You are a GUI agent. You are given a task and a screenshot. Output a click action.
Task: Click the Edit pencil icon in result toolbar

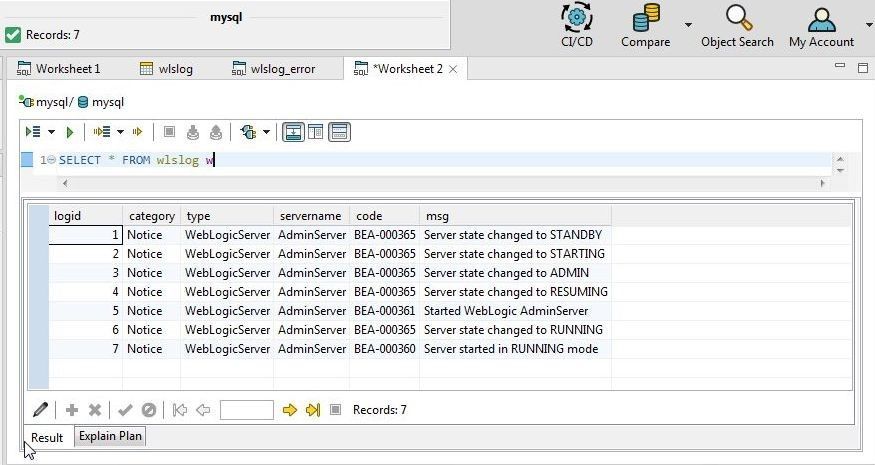pyautogui.click(x=40, y=410)
